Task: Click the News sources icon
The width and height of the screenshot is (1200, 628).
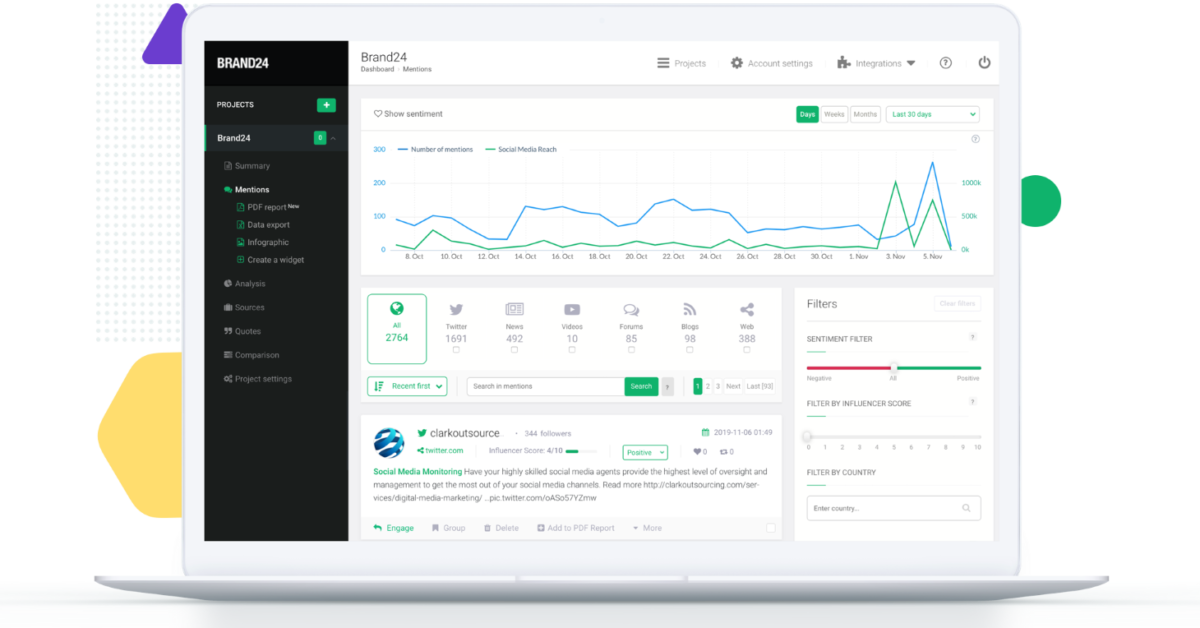Action: point(514,310)
